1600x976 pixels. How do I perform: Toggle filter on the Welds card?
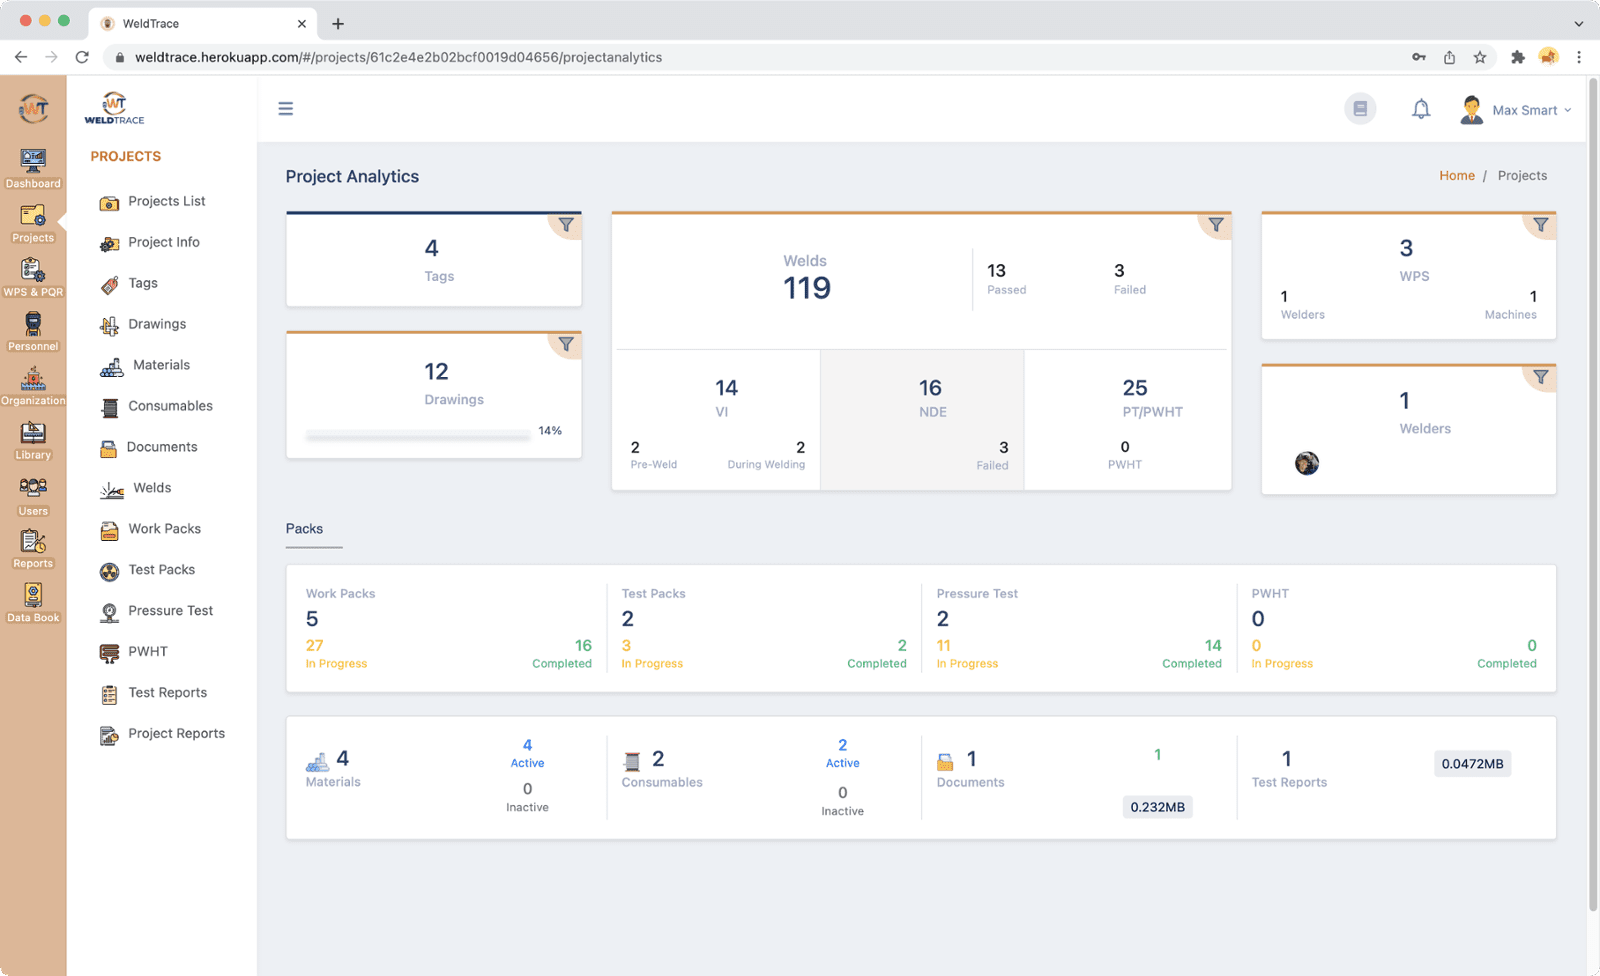click(1215, 225)
